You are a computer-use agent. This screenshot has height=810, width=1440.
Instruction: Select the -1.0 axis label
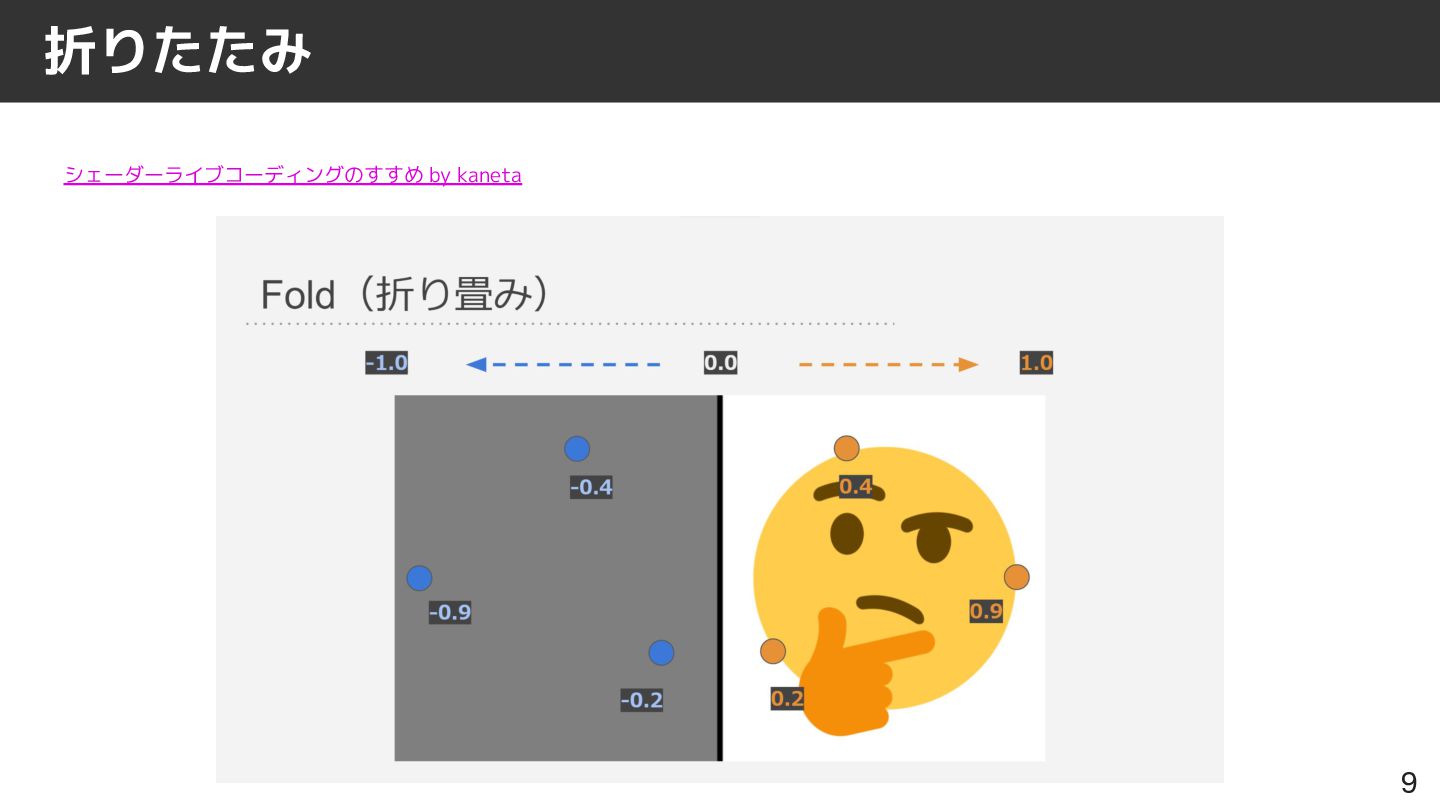386,363
